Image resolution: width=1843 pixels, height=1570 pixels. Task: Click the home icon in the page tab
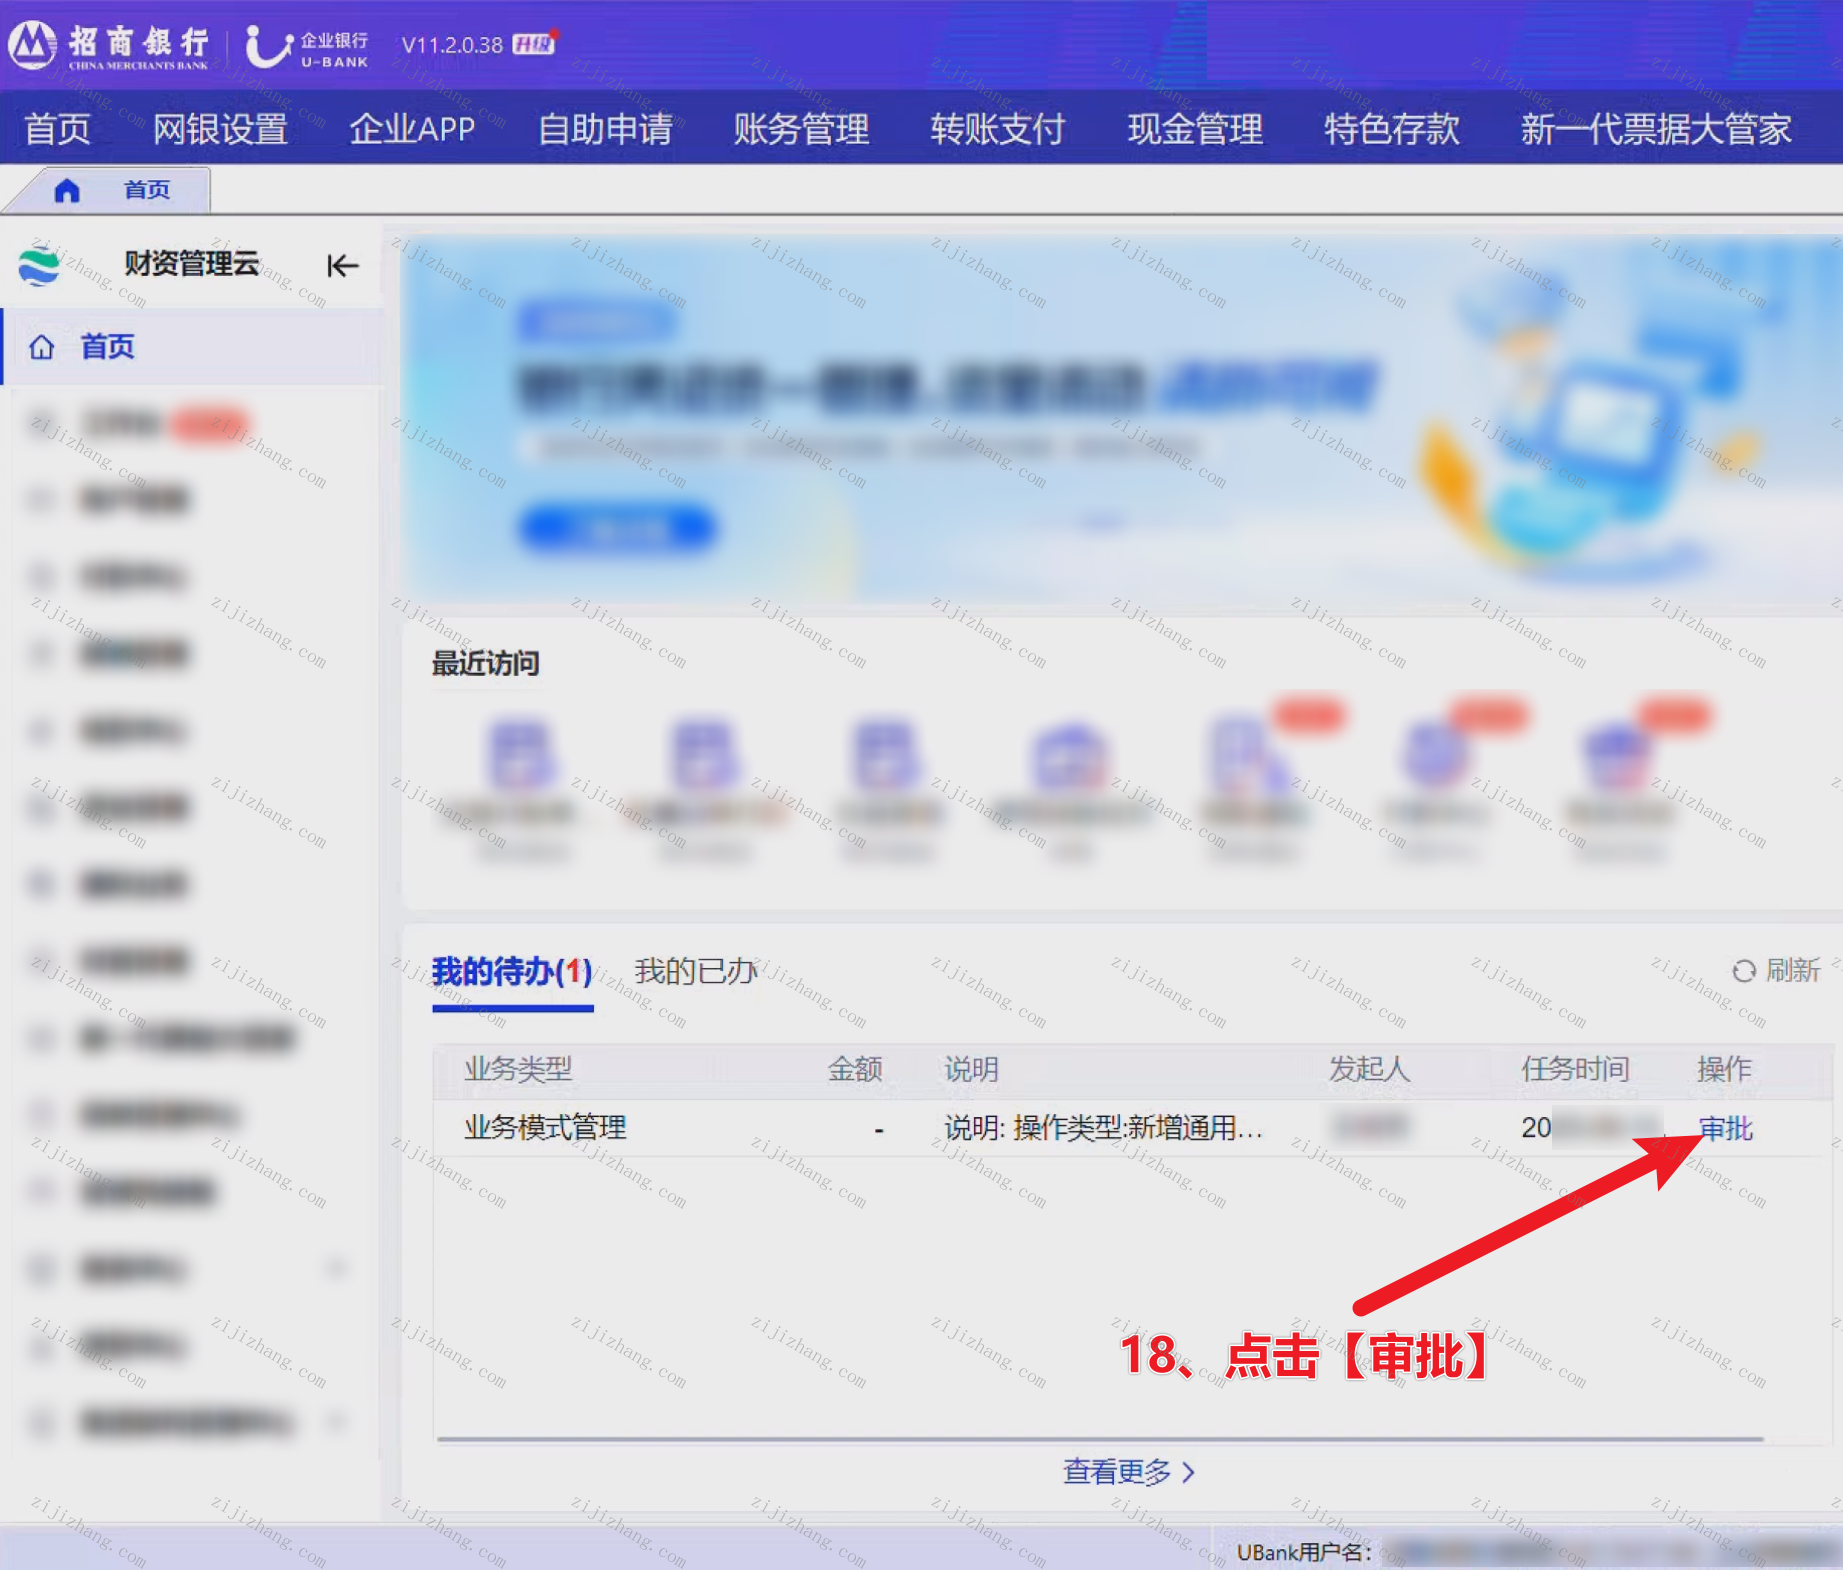[67, 190]
